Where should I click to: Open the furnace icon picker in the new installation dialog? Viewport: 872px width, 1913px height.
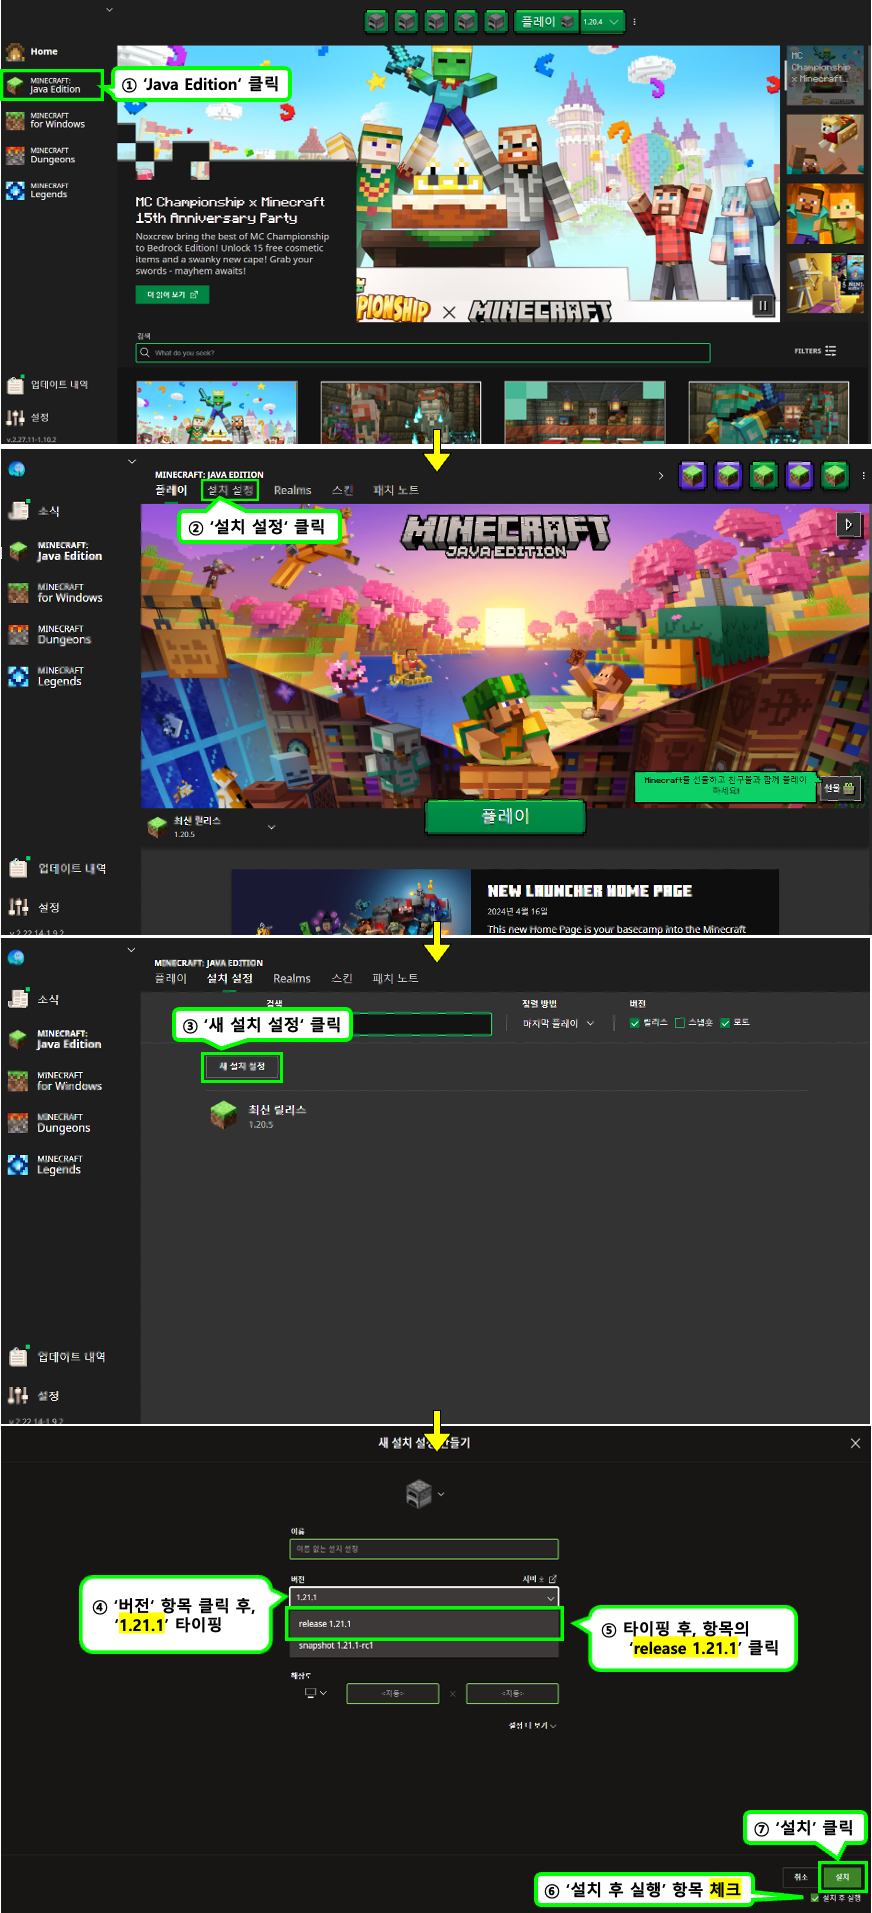(425, 1494)
